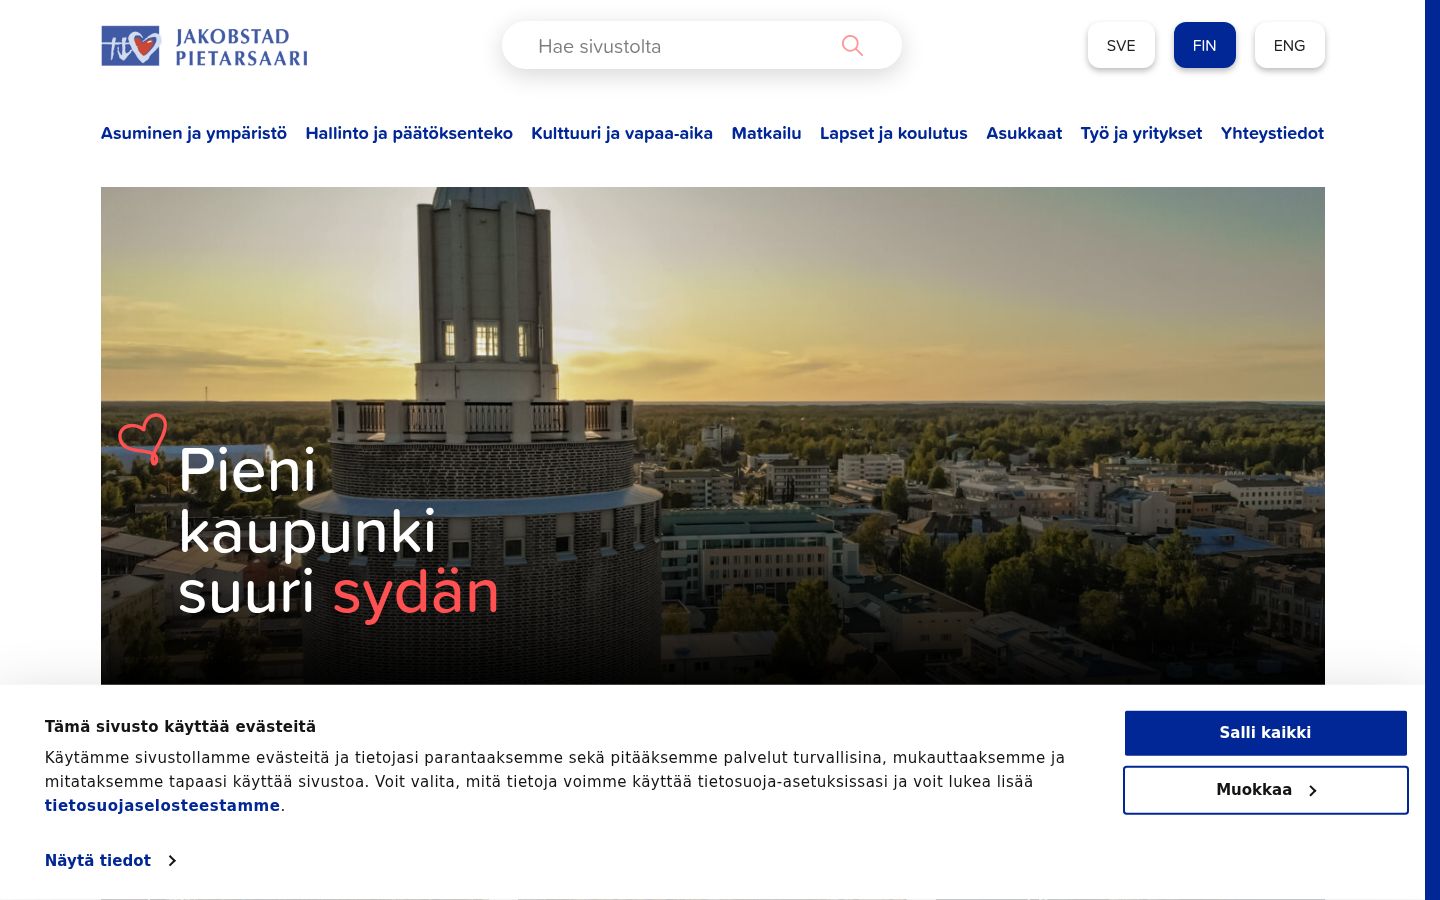This screenshot has height=900, width=1440.
Task: Click the 'Tämä sivusto käyttää evästeitä' heading
Action: tap(180, 727)
